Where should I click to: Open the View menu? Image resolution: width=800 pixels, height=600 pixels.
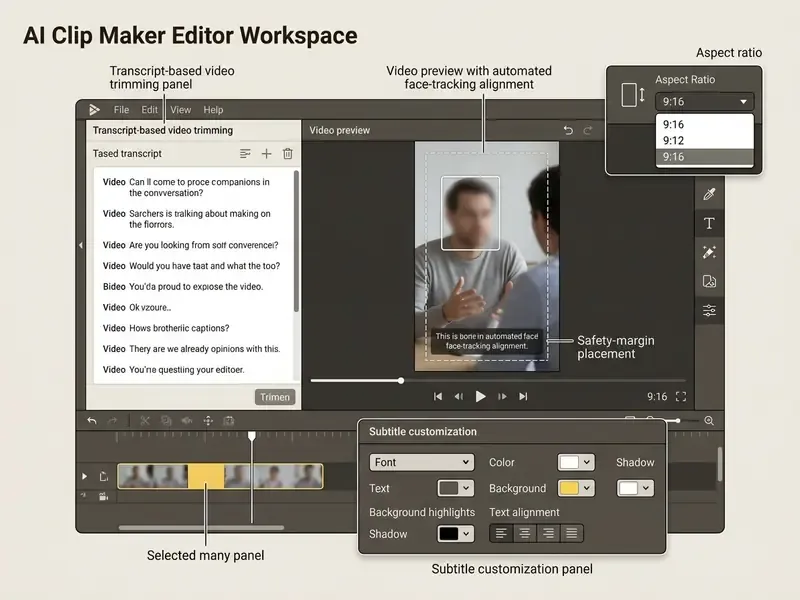point(181,110)
